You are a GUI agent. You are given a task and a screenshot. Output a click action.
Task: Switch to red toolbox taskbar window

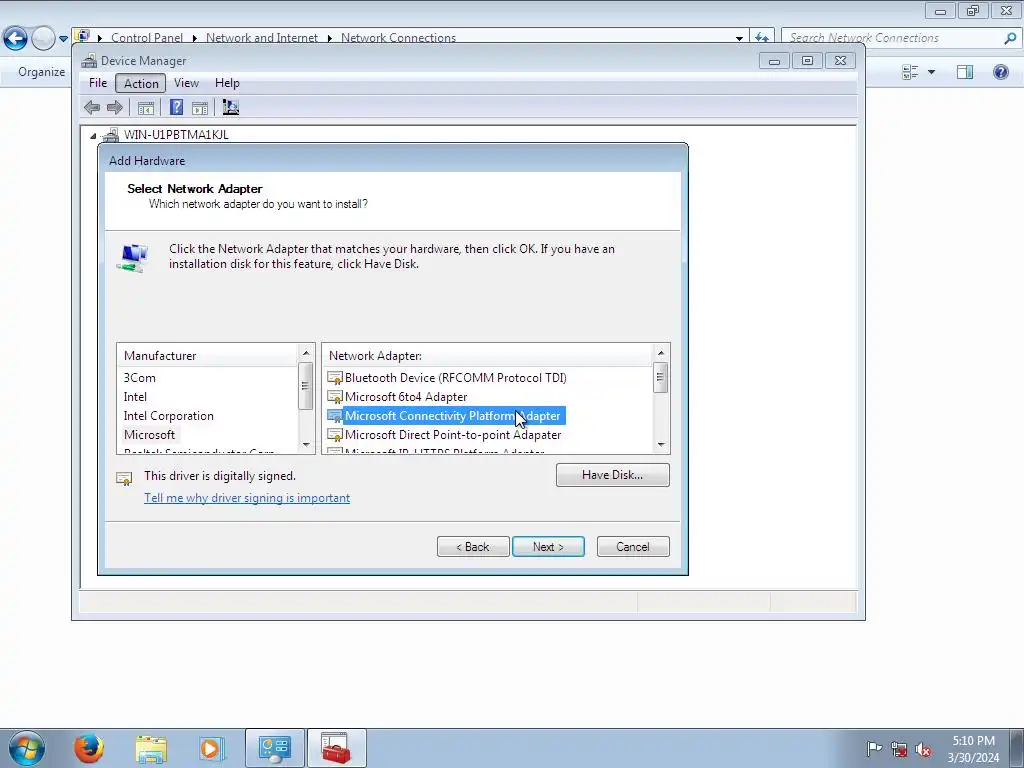tap(336, 748)
